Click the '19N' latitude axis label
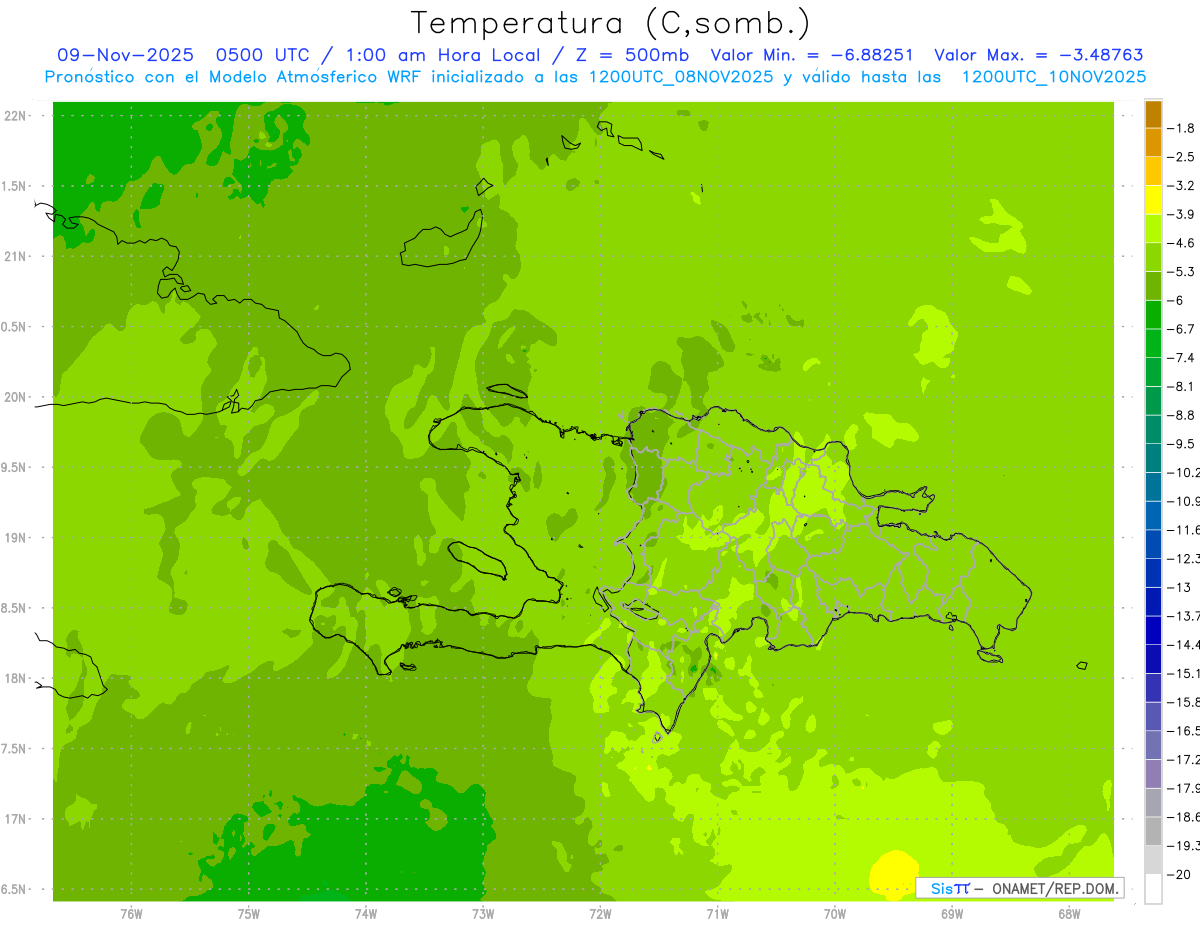Screen dimensions: 1200x927 pyautogui.click(x=15, y=538)
